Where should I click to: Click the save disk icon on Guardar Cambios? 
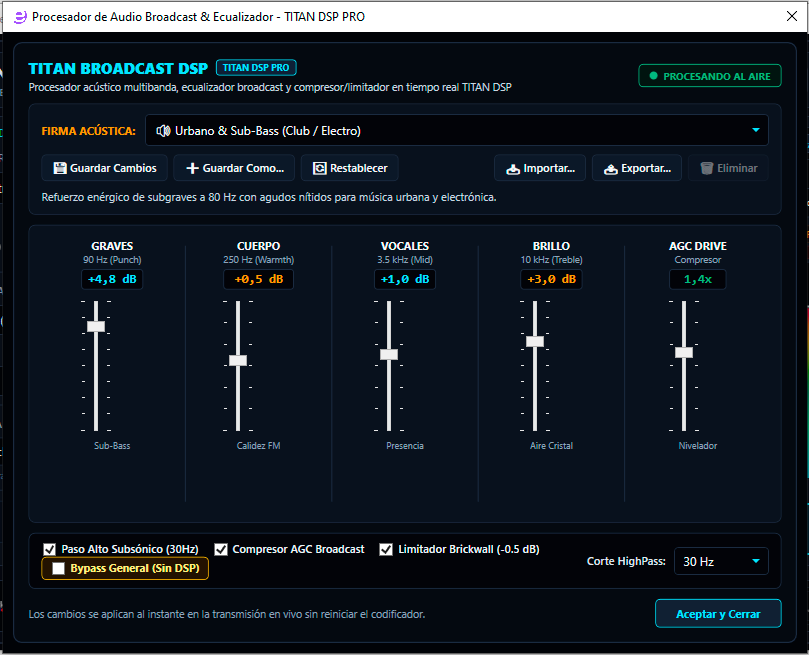tap(60, 168)
